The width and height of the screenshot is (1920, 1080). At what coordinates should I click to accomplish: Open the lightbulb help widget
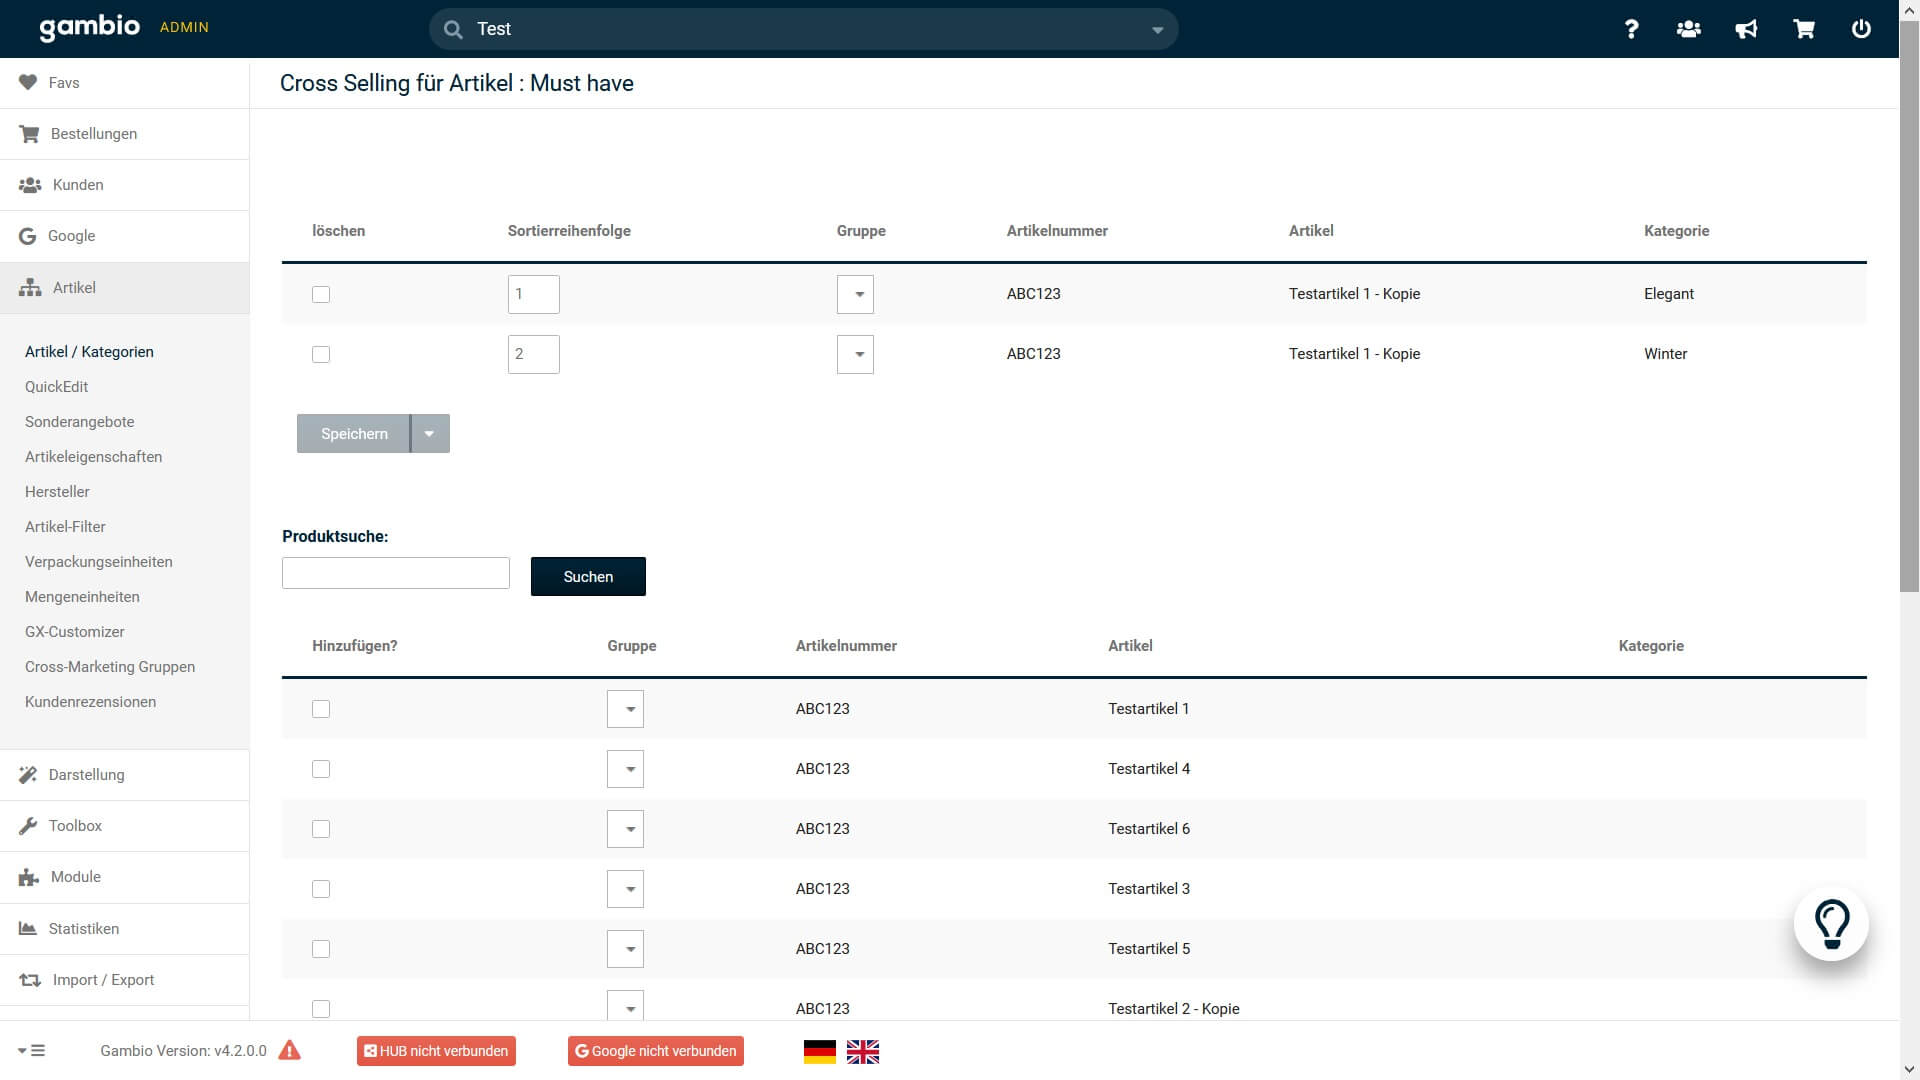point(1831,924)
